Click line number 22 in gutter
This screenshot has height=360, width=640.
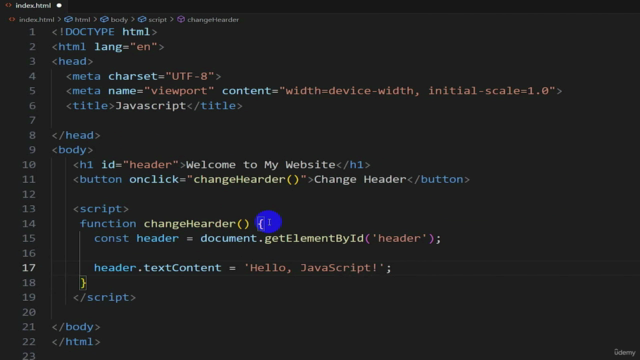coord(29,342)
